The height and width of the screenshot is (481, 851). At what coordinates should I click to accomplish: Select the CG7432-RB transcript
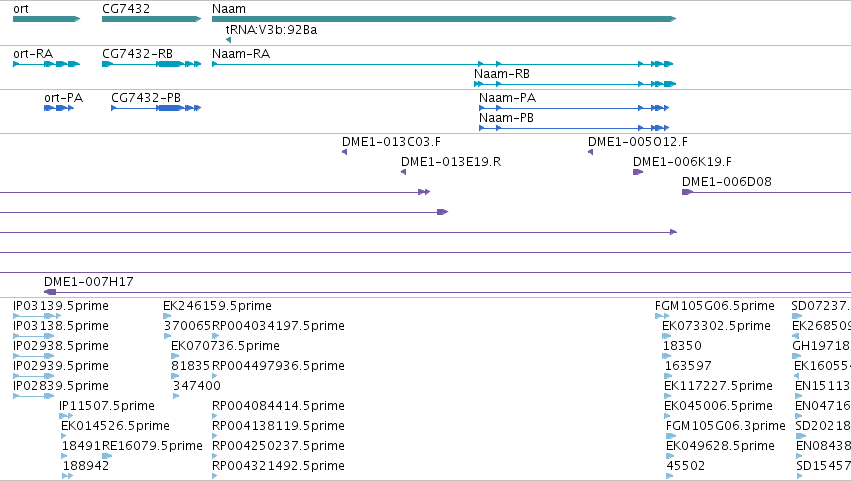coord(151,64)
